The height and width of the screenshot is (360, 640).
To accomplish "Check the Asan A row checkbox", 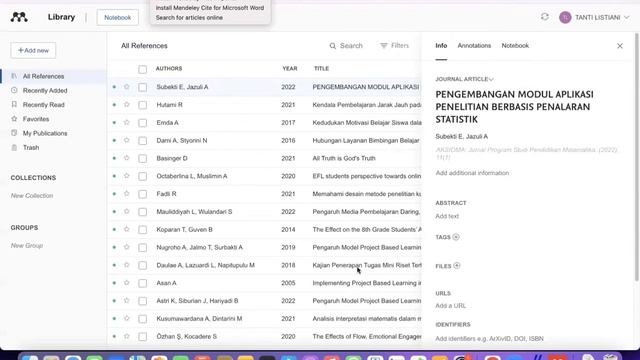I will (x=142, y=283).
